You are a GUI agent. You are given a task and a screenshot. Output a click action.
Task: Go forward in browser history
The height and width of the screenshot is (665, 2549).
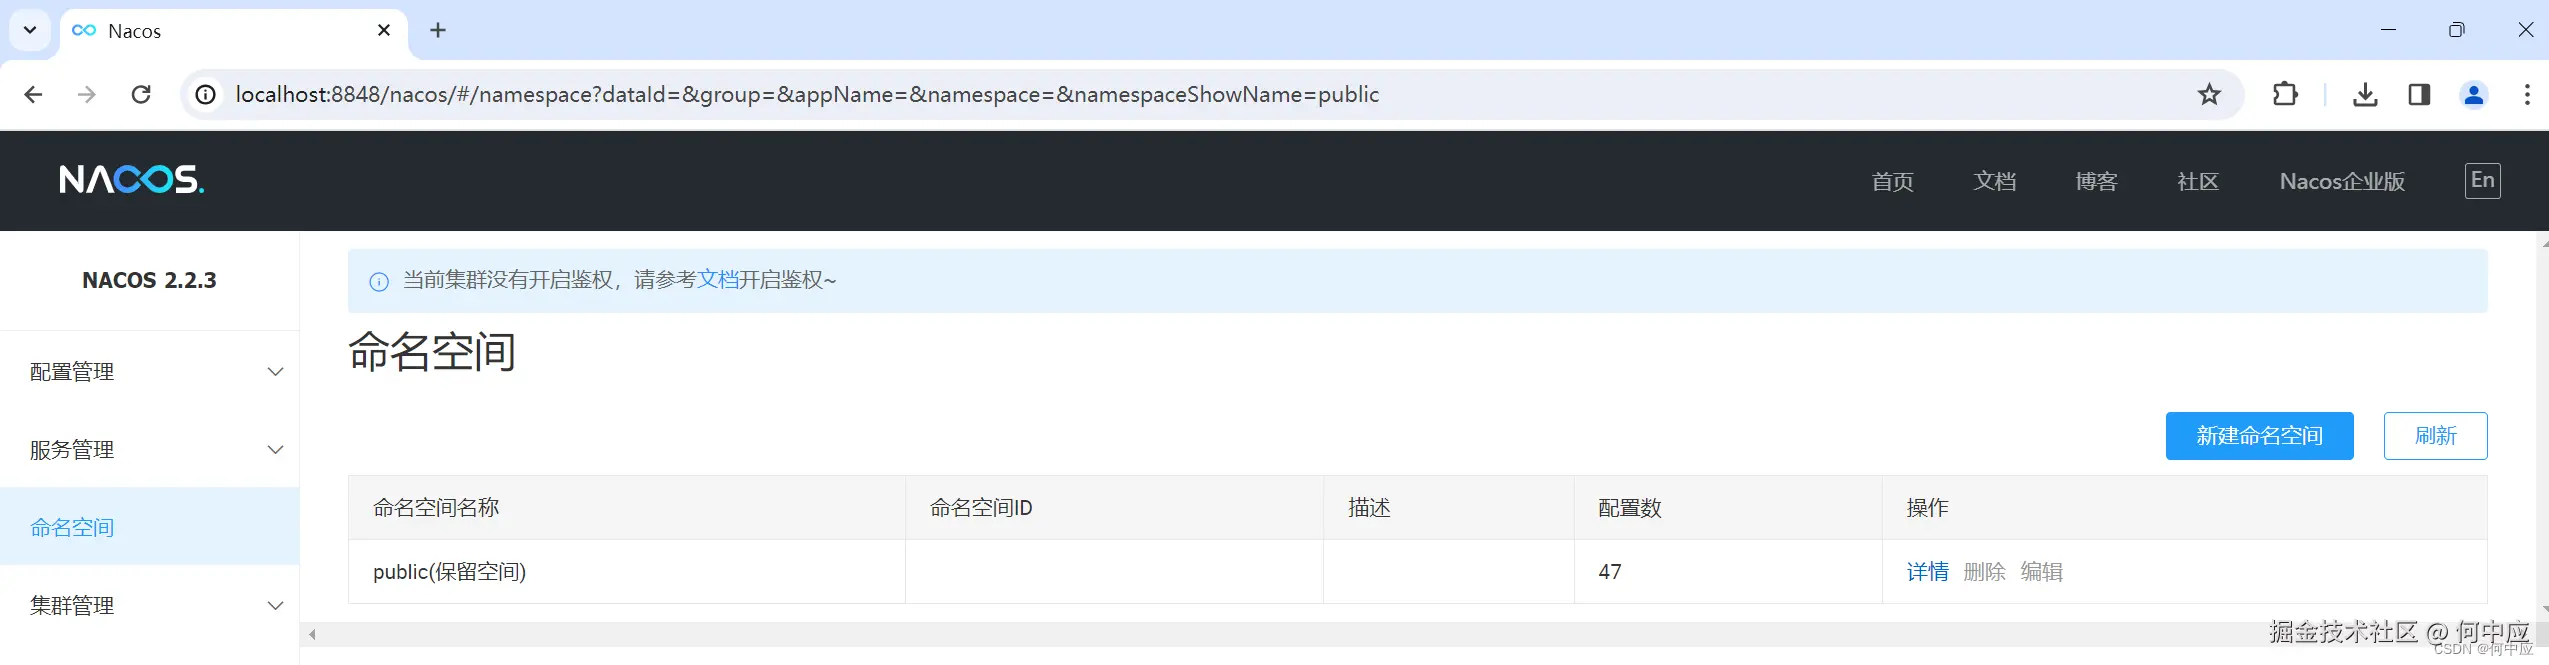[x=87, y=94]
